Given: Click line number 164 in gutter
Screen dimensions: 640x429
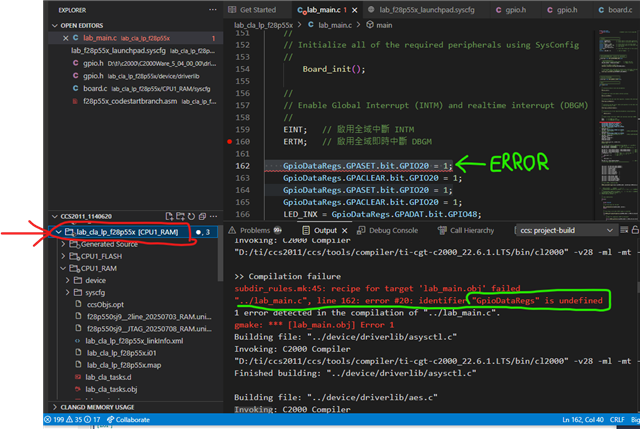Looking at the screenshot, I should point(242,190).
